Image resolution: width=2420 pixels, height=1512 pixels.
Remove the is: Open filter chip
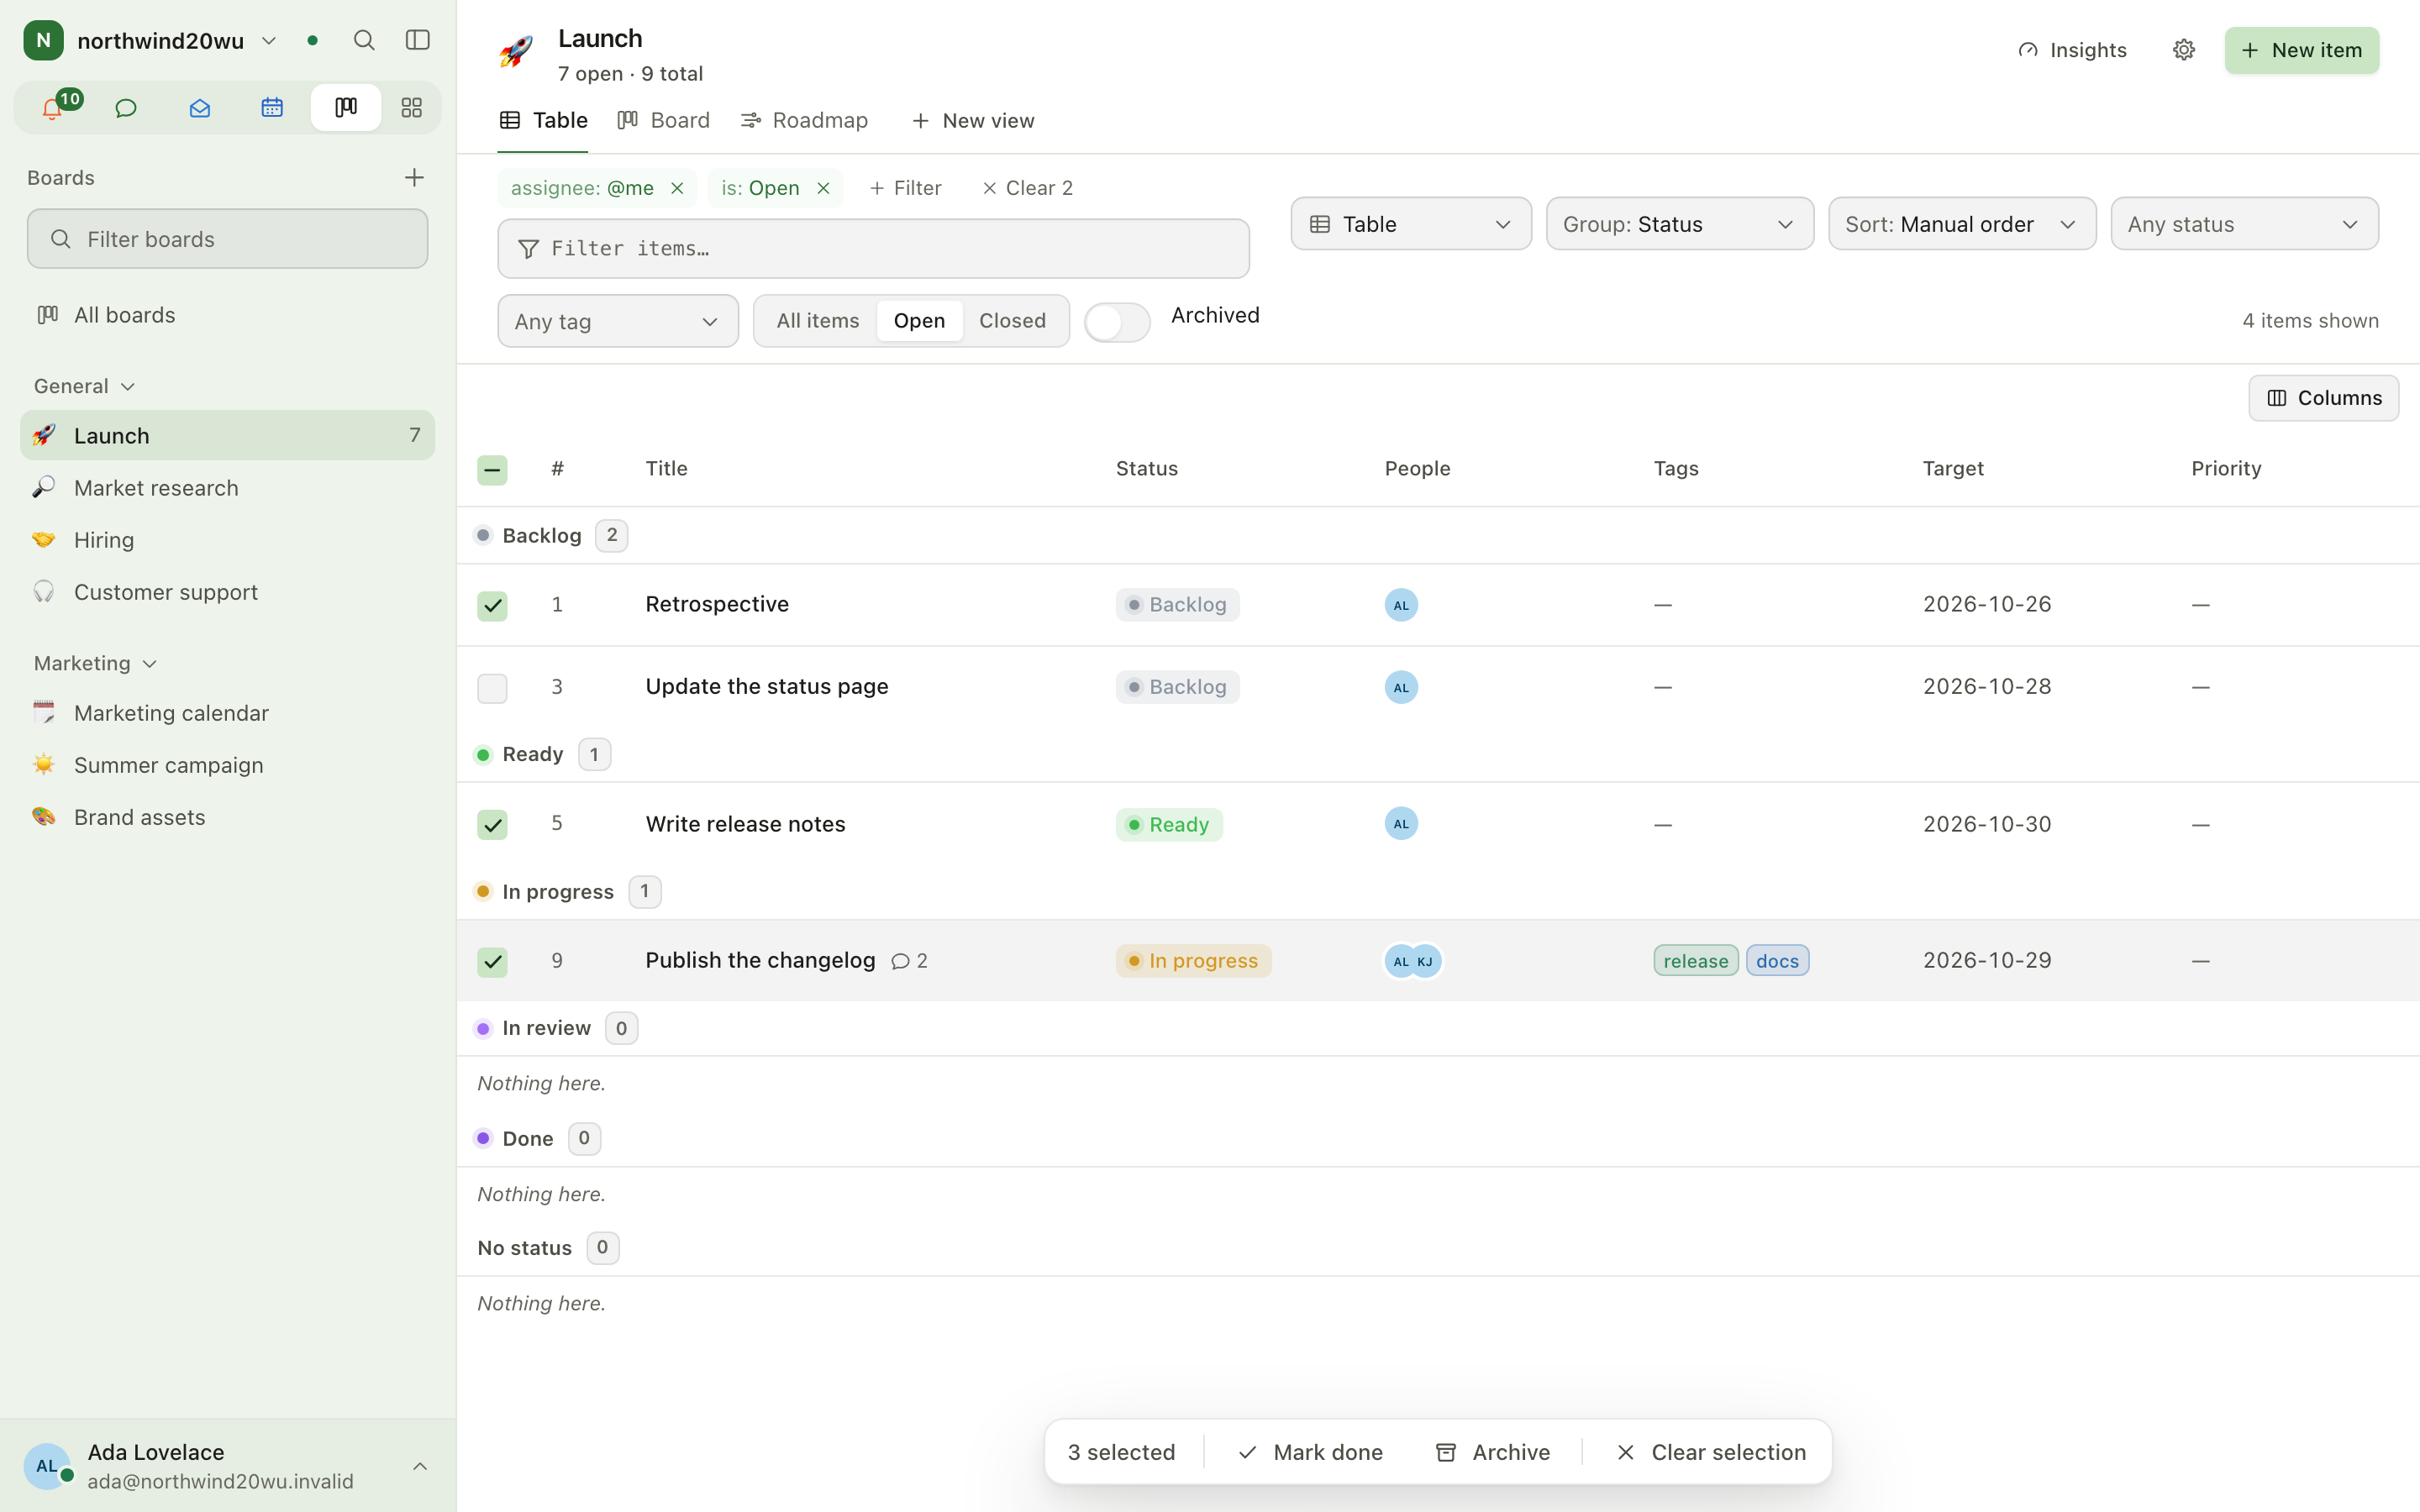823,188
